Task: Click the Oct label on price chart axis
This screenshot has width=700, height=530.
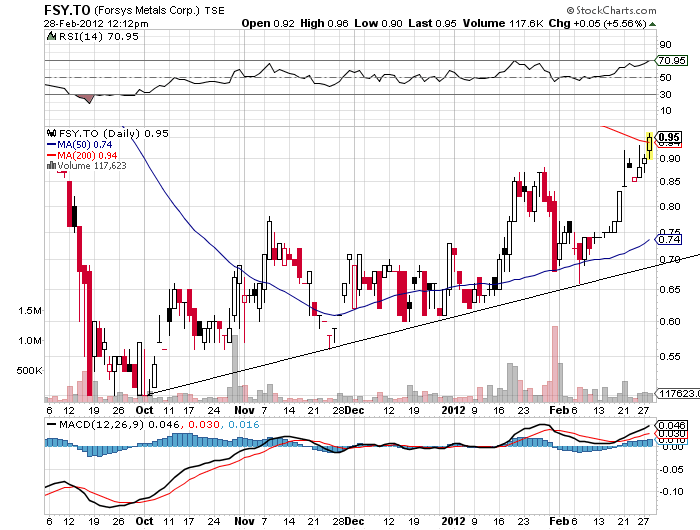Action: coord(144,410)
